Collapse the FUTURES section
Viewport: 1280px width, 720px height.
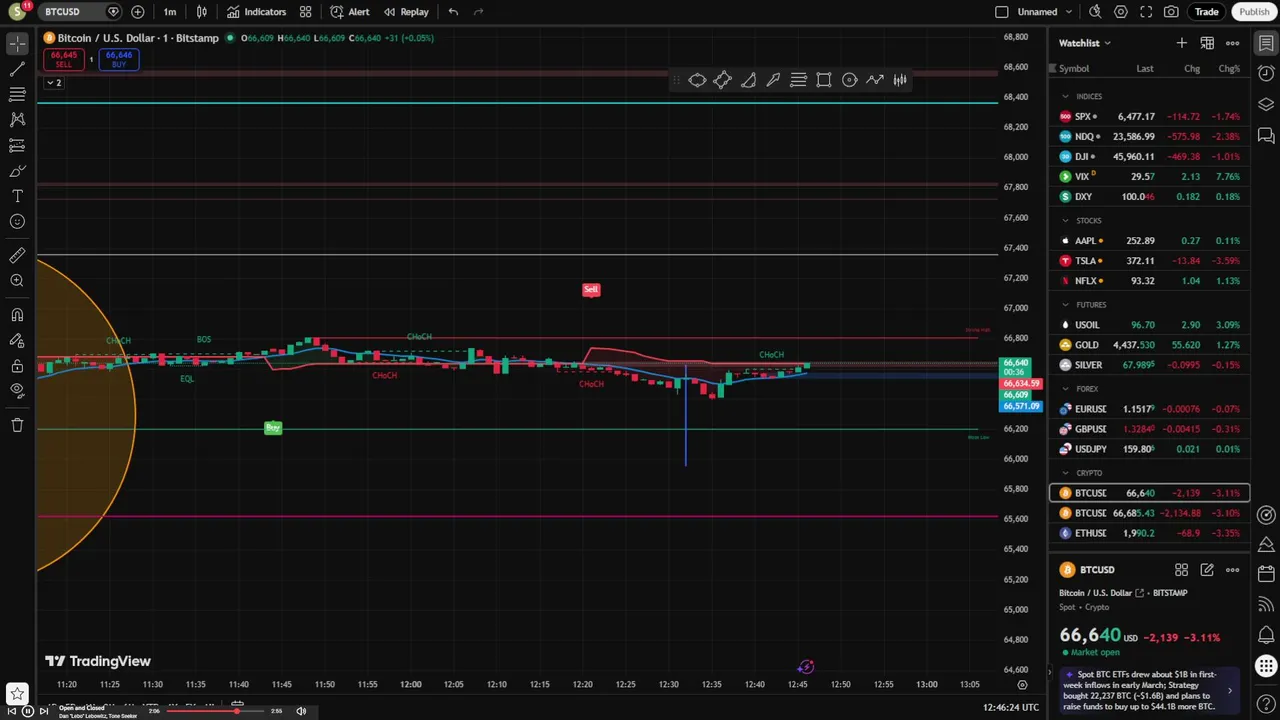1067,304
